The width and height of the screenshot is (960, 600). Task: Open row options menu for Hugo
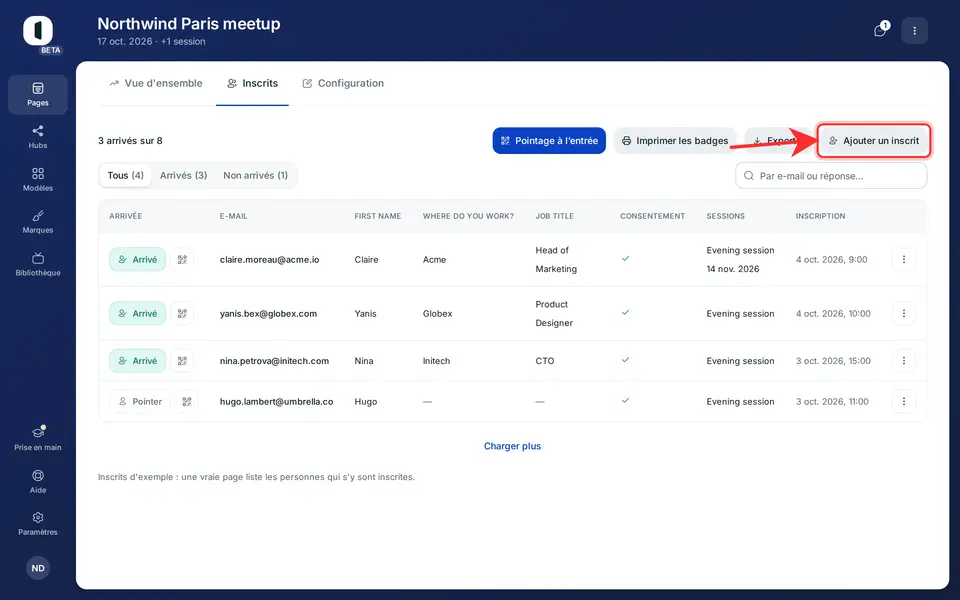904,402
